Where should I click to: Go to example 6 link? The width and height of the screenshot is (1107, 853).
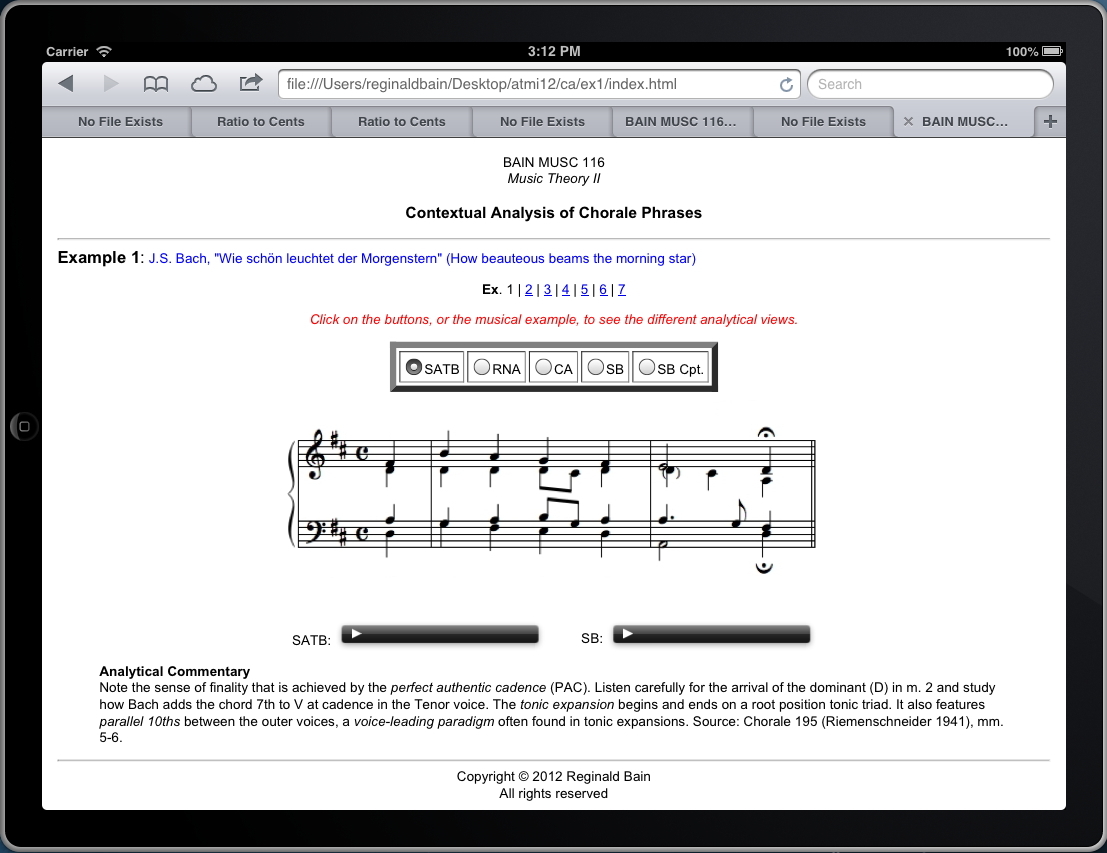click(603, 290)
